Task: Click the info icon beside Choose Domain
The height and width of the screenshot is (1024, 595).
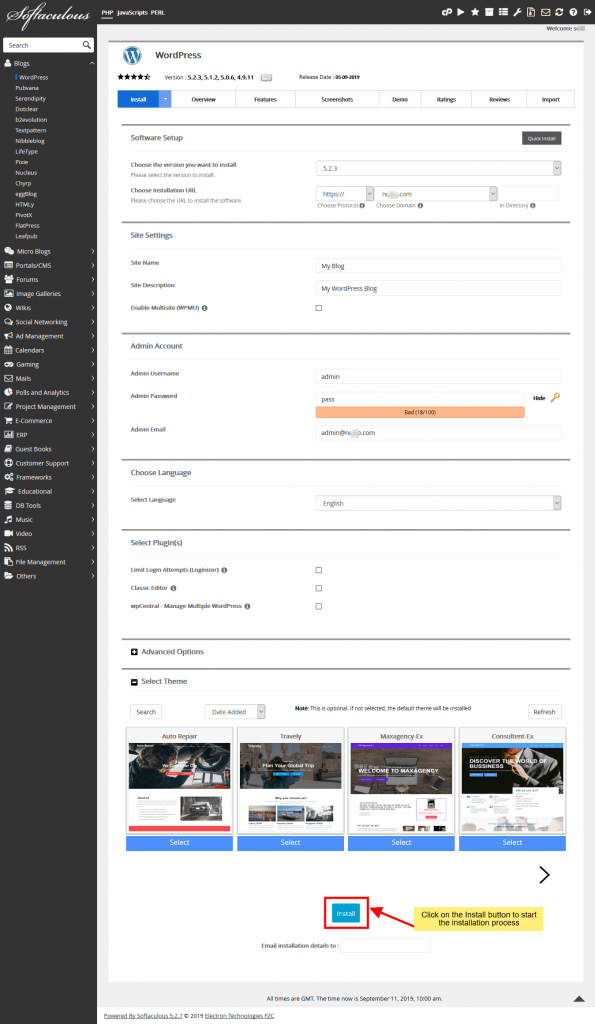Action: 420,206
